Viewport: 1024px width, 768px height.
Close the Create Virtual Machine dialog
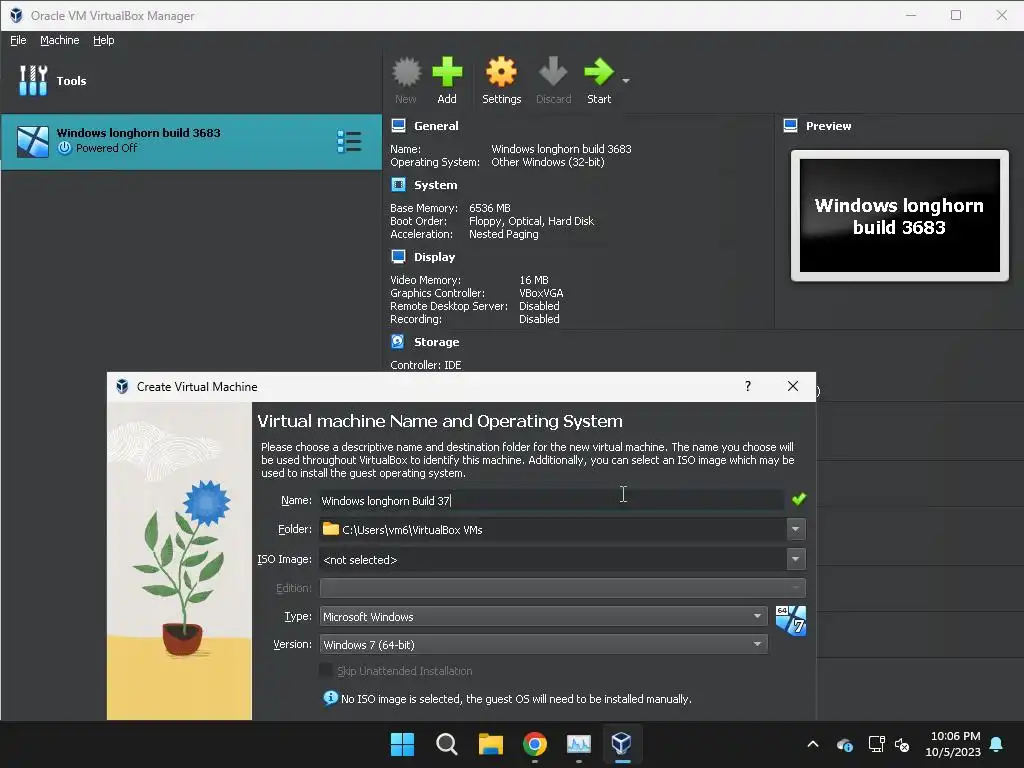pos(793,386)
